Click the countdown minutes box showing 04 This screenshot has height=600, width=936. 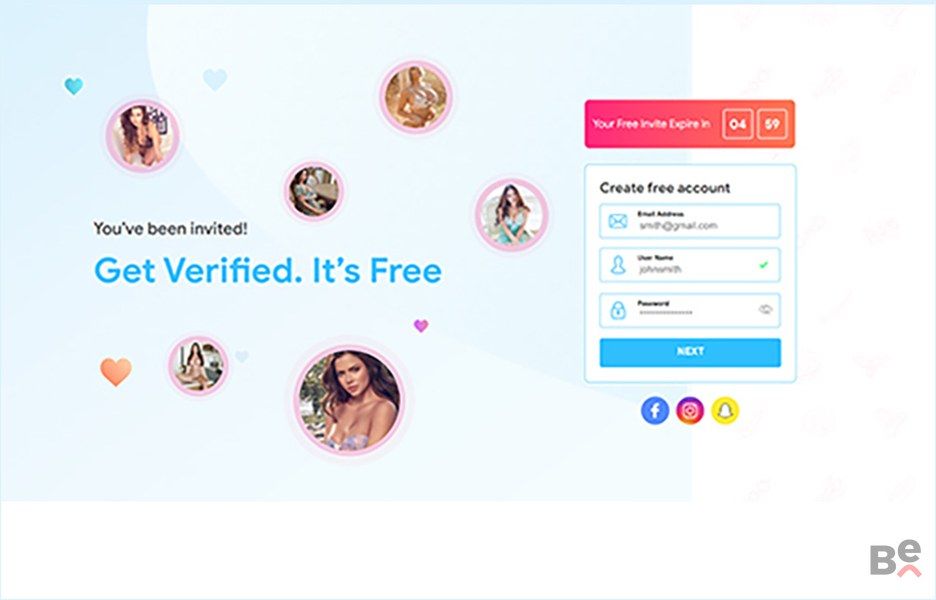[737, 124]
